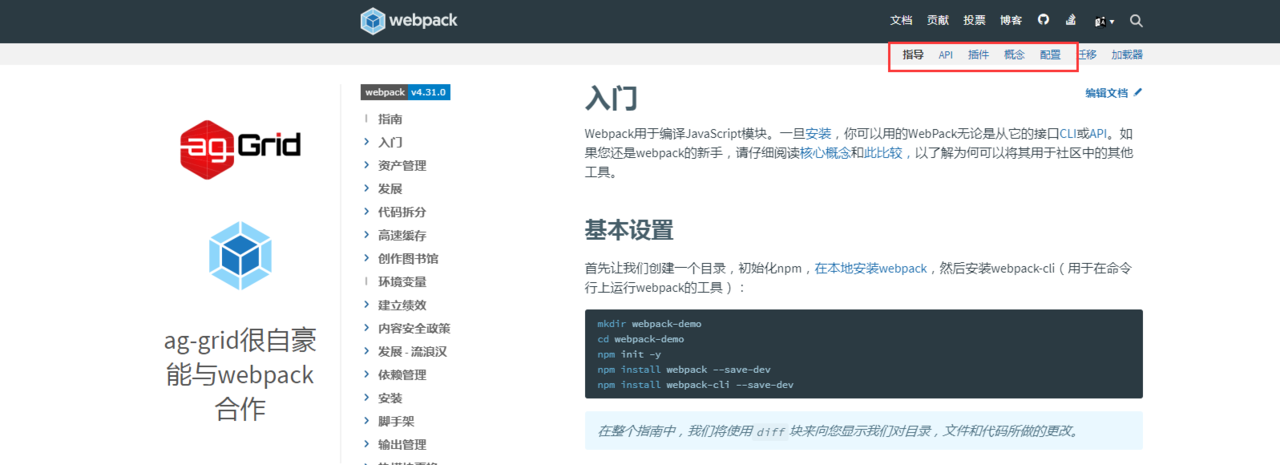Expand the 高速缓存 sidebar chevron
This screenshot has height=465, width=1280.
coord(367,235)
